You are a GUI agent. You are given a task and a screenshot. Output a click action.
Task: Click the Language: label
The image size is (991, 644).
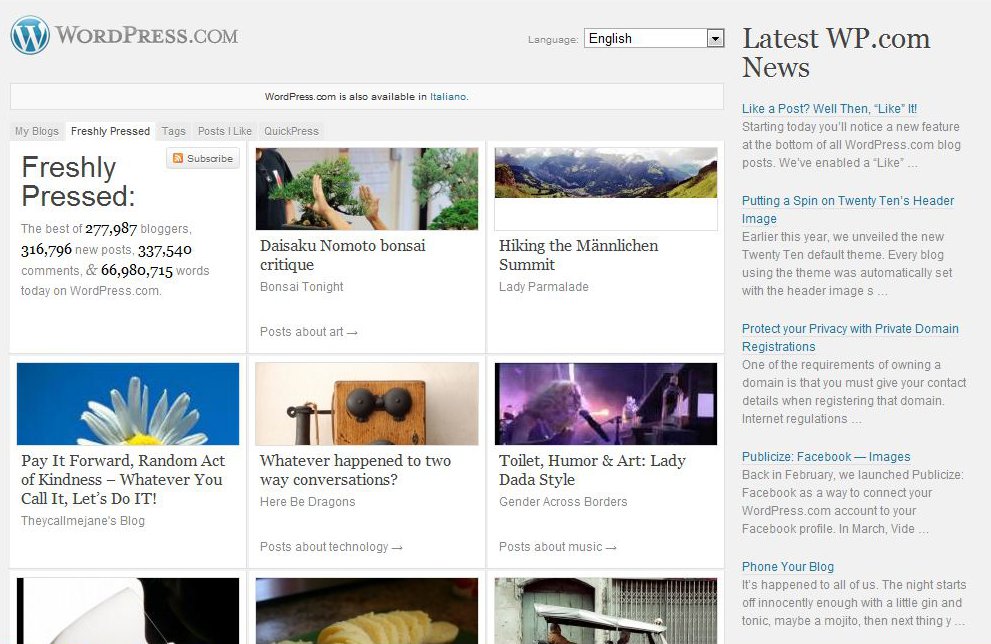pos(553,39)
